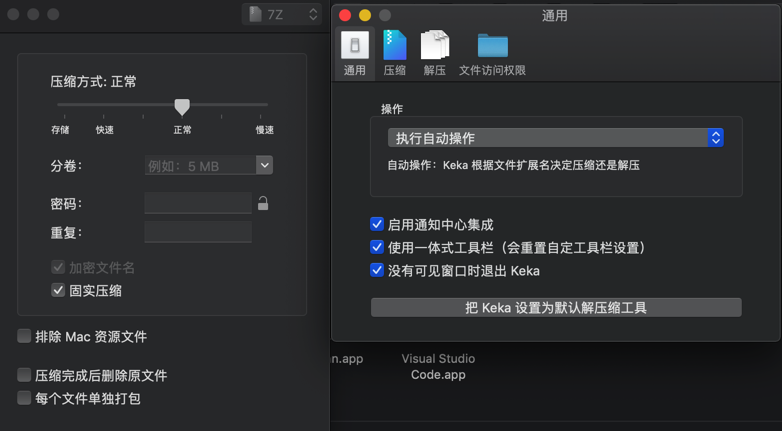The height and width of the screenshot is (431, 782).
Task: Click the 7Z file format icon
Action: [x=255, y=14]
